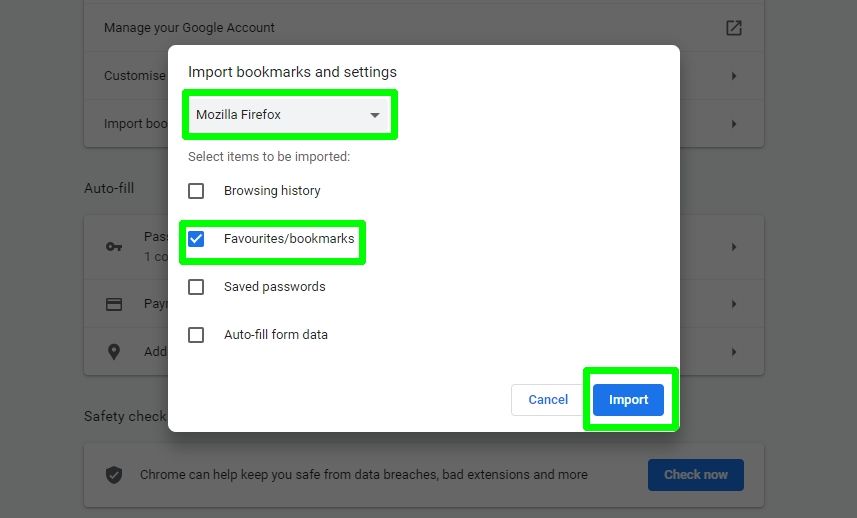
Task: Click the Safety check shield icon
Action: (x=114, y=475)
